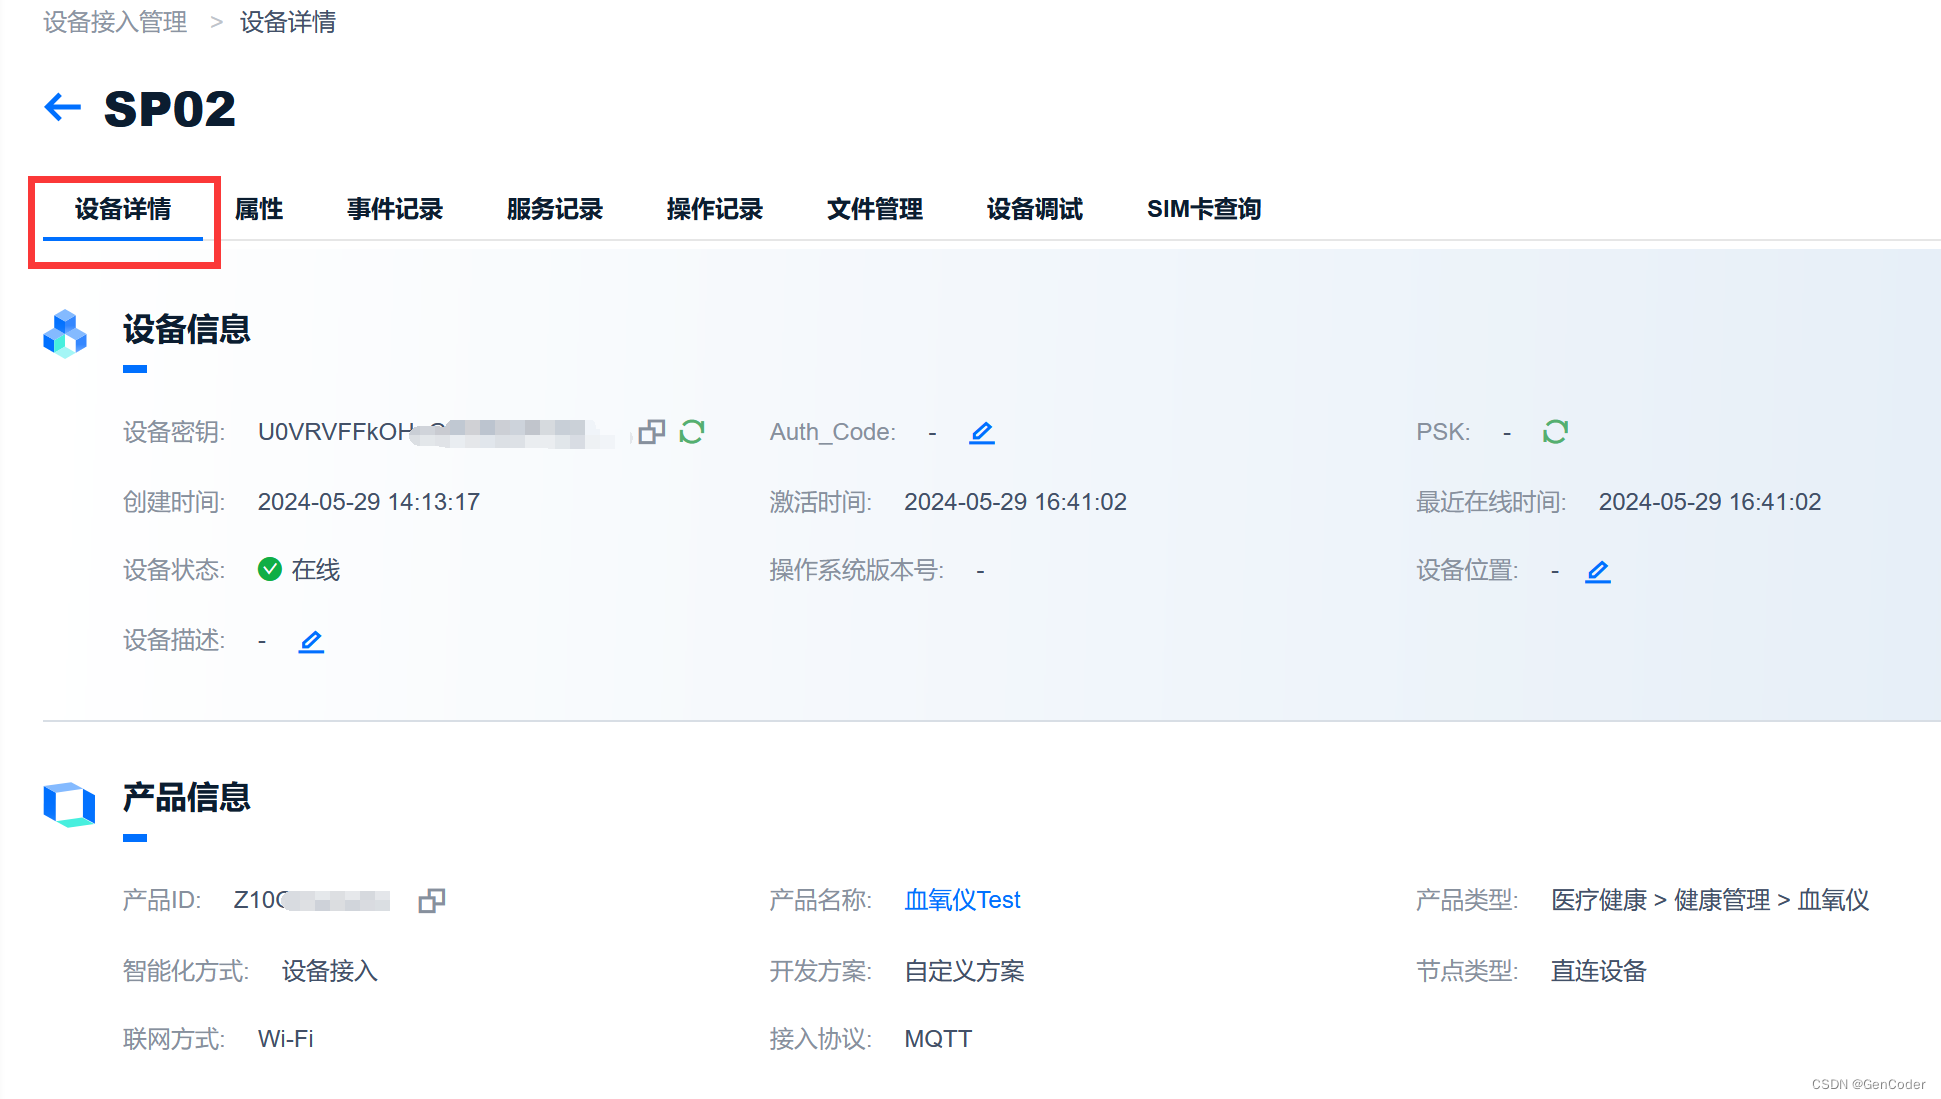This screenshot has height=1099, width=1941.
Task: Edit the Auth_Code value
Action: [x=982, y=432]
